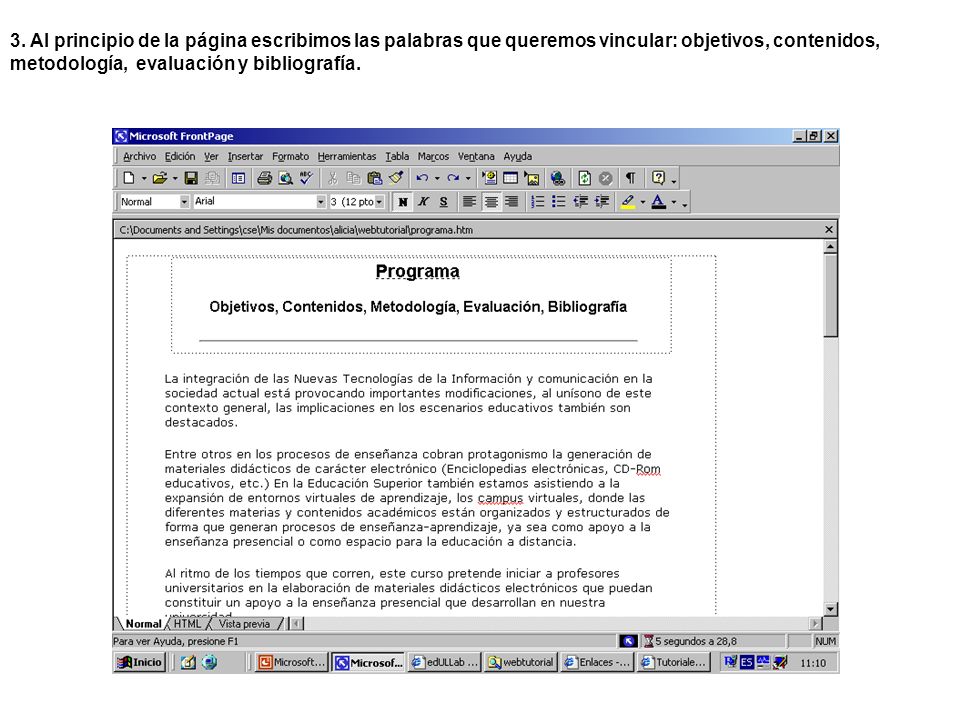
Task: Open the Help question mark icon
Action: pyautogui.click(x=658, y=178)
